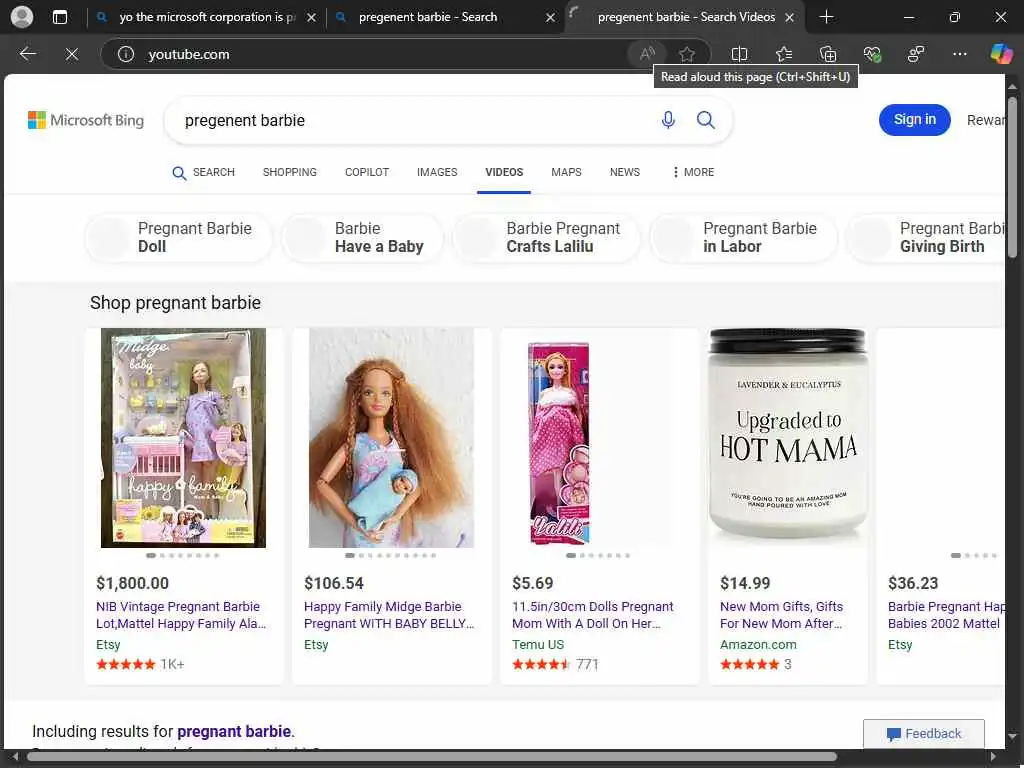Click the Feedback button

click(x=923, y=734)
